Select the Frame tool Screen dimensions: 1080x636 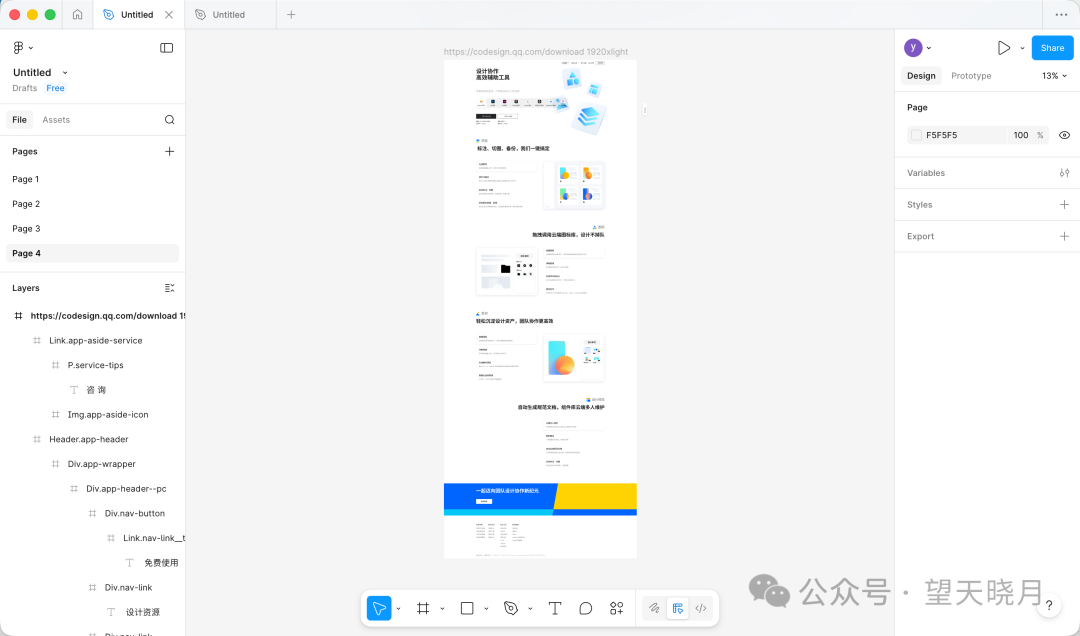pos(424,608)
